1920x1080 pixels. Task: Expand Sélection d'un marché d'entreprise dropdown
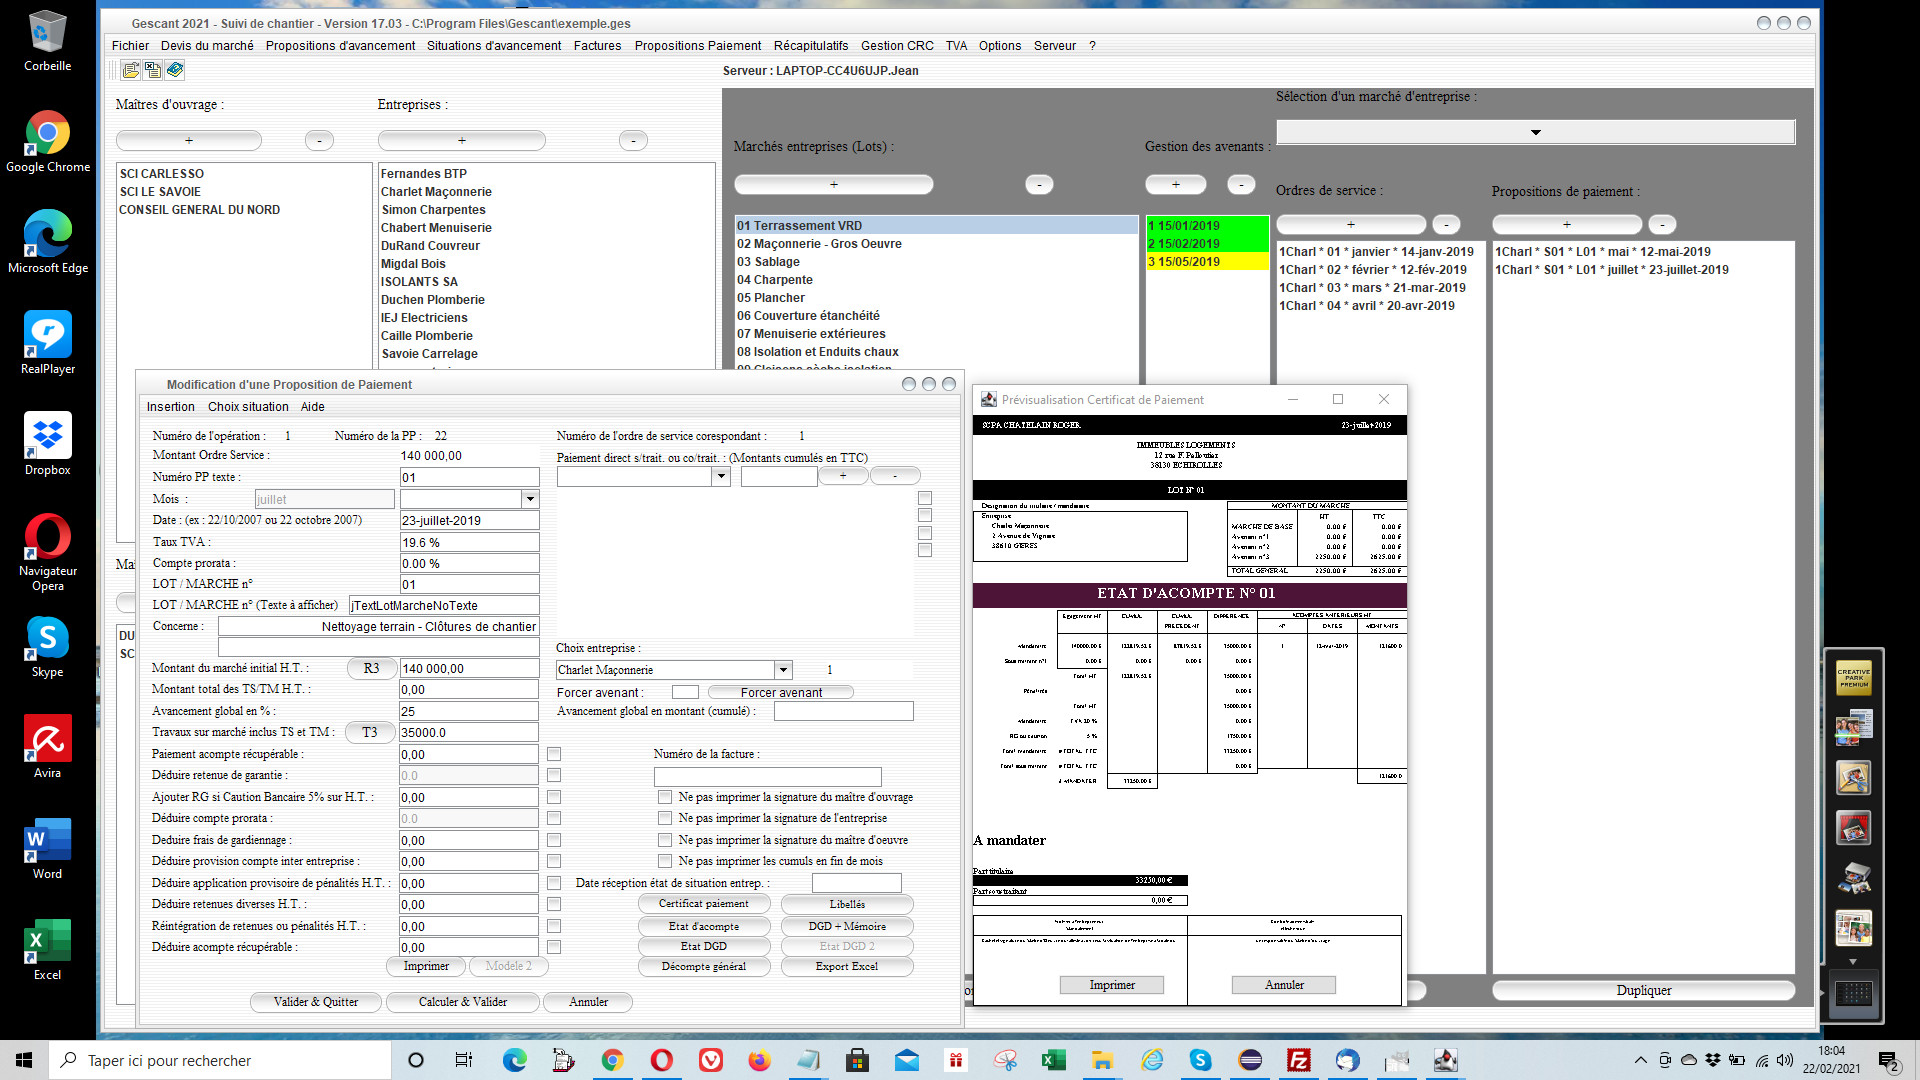coord(1536,132)
